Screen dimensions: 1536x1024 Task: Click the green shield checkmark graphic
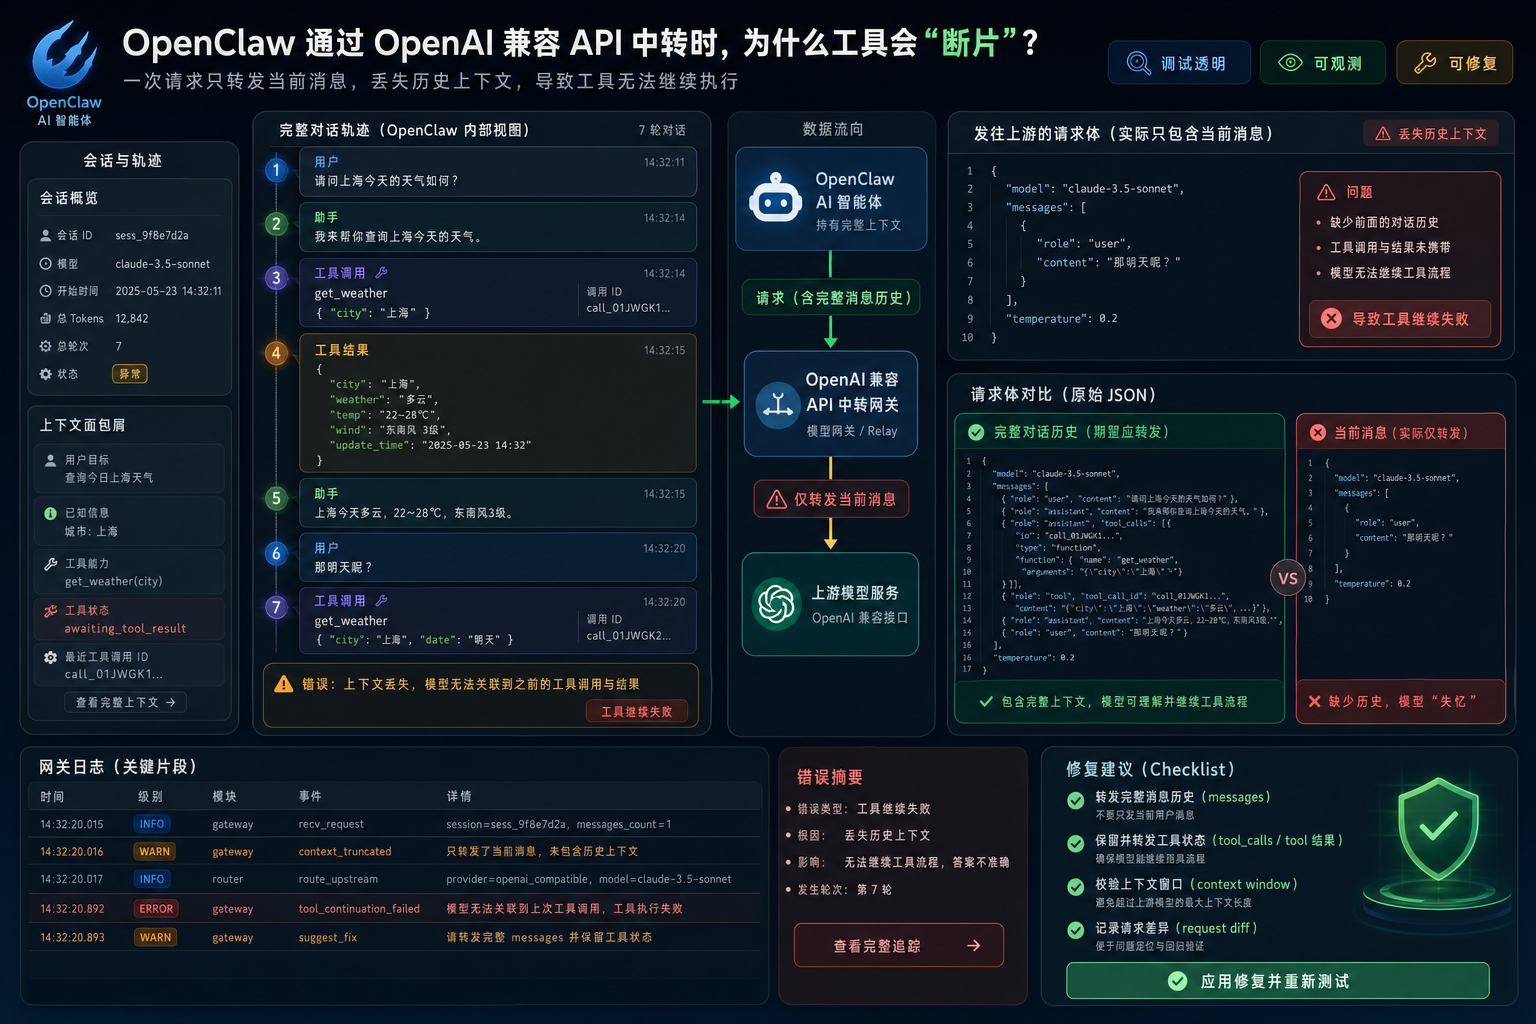1437,829
